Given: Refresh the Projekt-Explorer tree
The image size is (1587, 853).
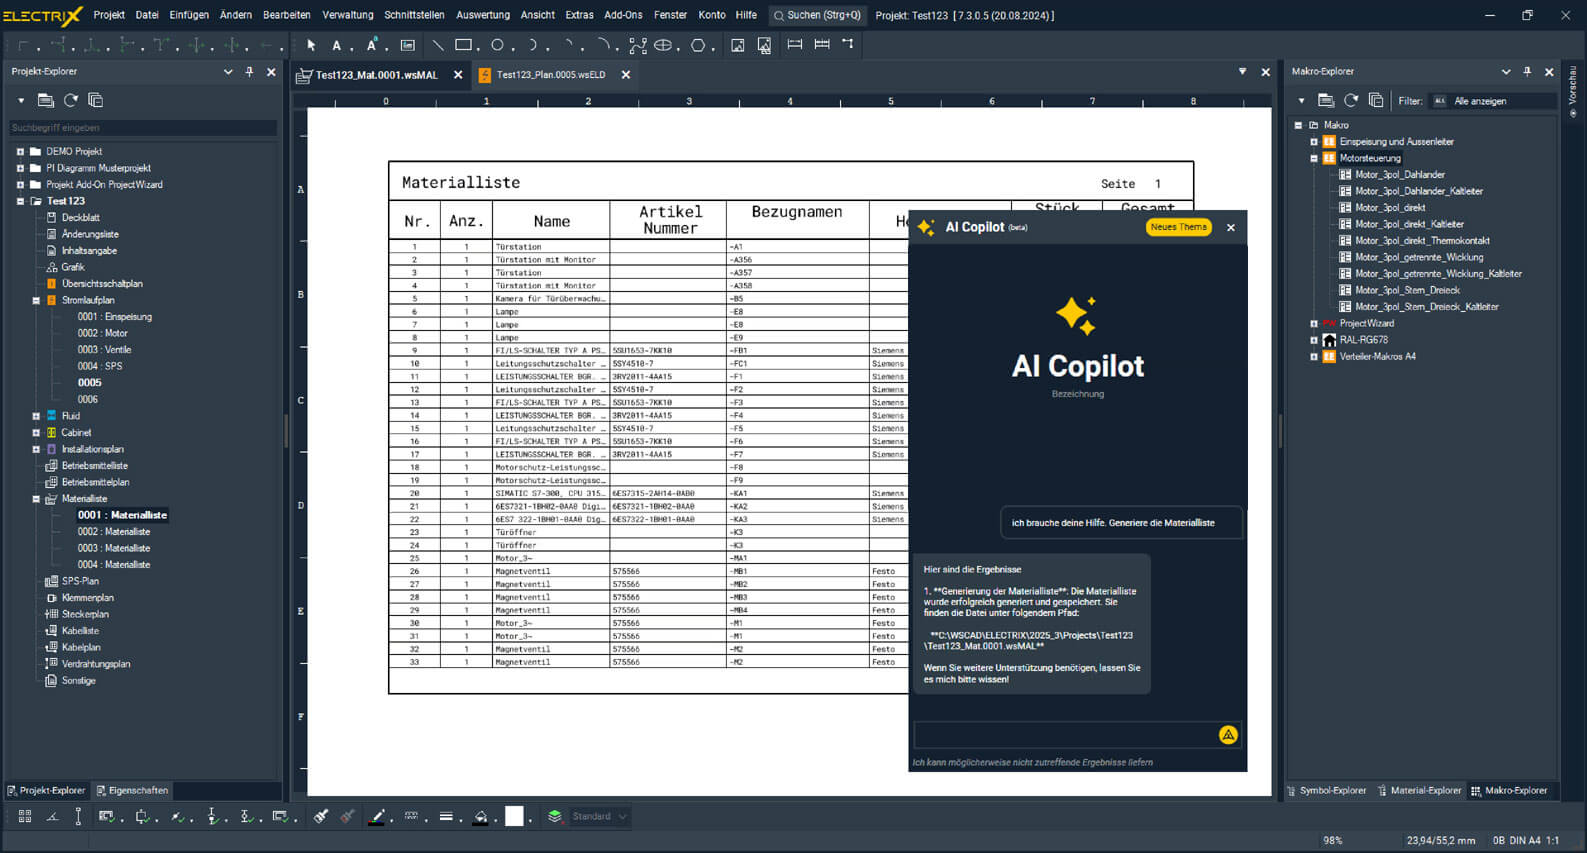Looking at the screenshot, I should (x=71, y=100).
